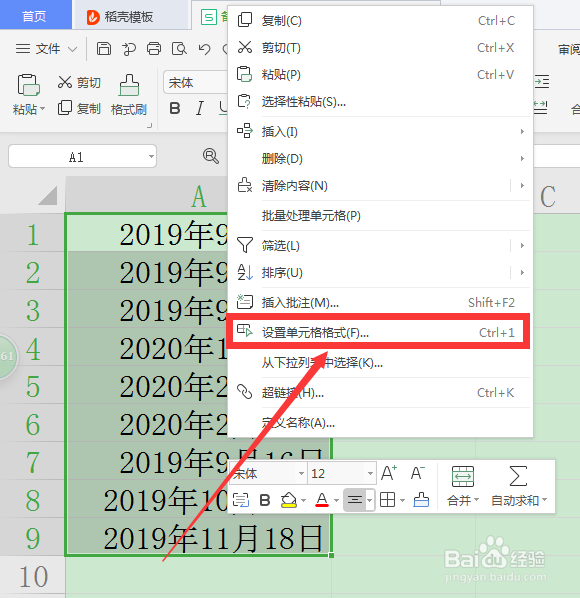Toggle Bold in the mini toolbar
The width and height of the screenshot is (580, 598).
click(x=265, y=500)
